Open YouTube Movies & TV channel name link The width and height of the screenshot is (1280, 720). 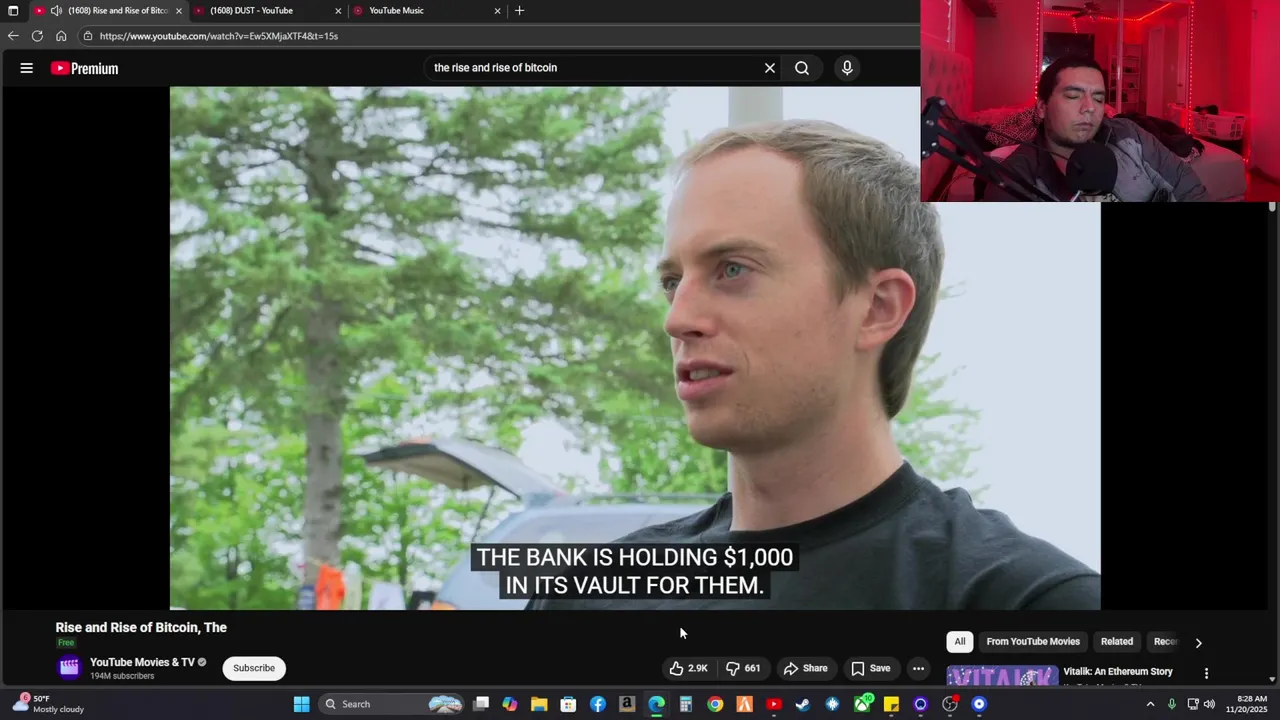tap(142, 662)
